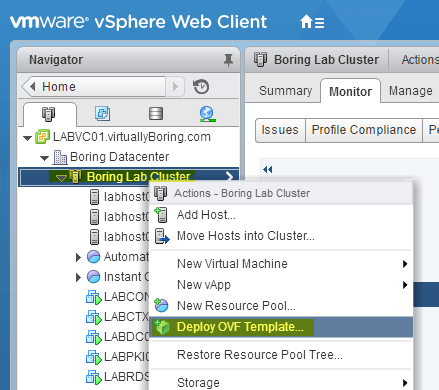Viewport: 439px width, 390px height.
Task: Open the New Virtual Machine submenu arrow
Action: pos(405,264)
